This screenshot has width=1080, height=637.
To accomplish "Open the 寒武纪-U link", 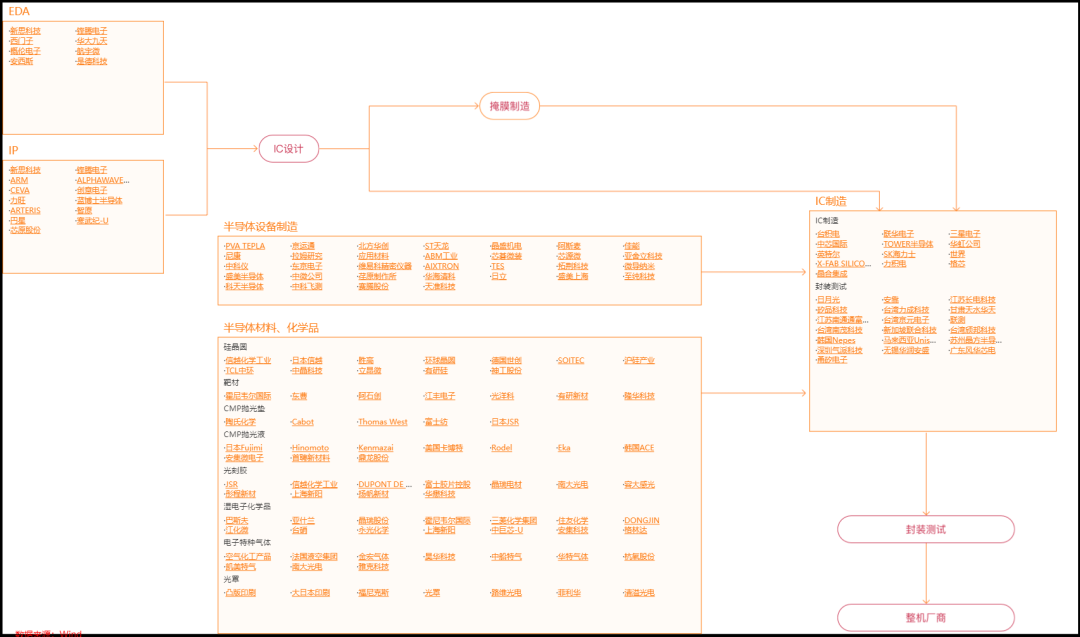I will (92, 221).
